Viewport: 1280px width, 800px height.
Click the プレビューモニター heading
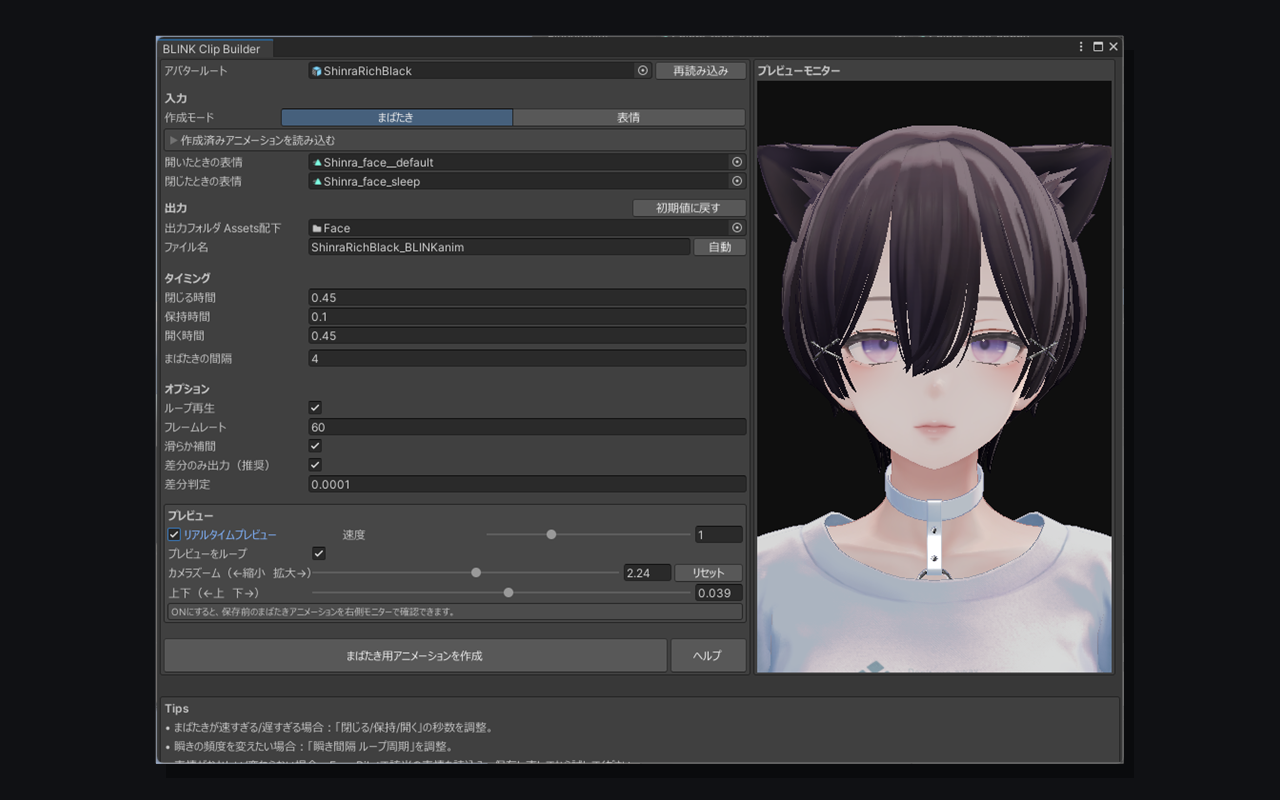(x=798, y=71)
